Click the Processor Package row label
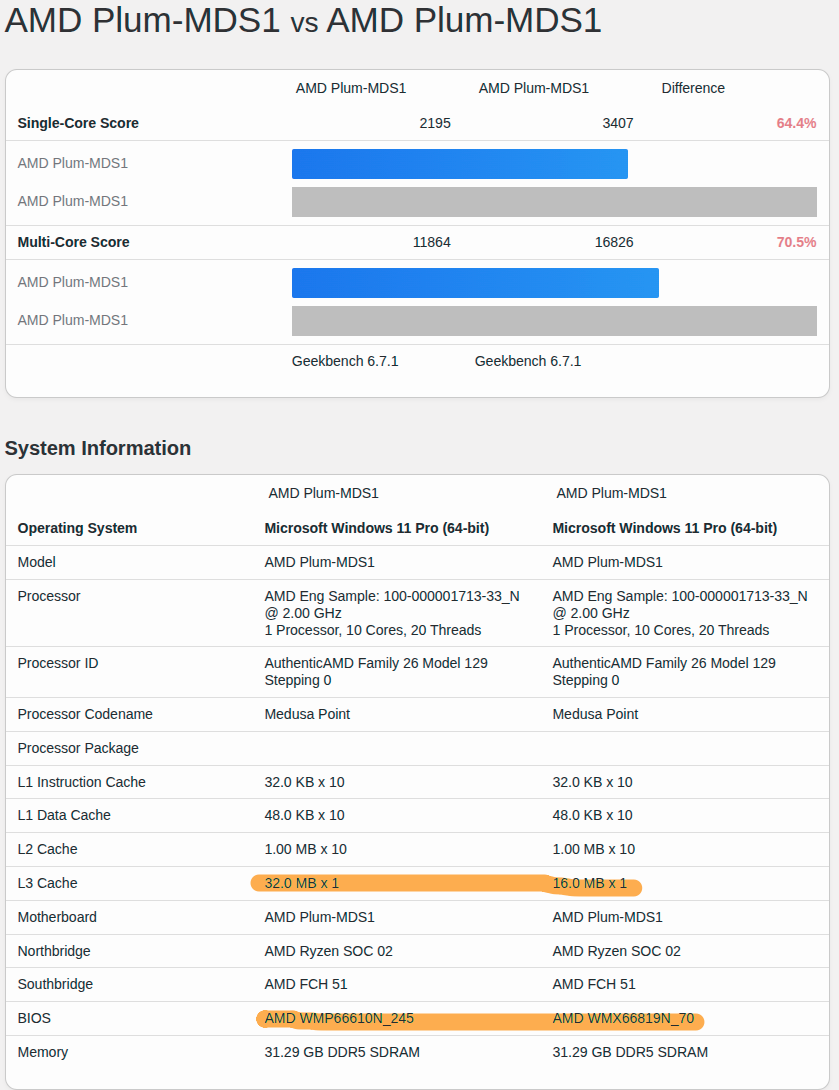 click(78, 748)
